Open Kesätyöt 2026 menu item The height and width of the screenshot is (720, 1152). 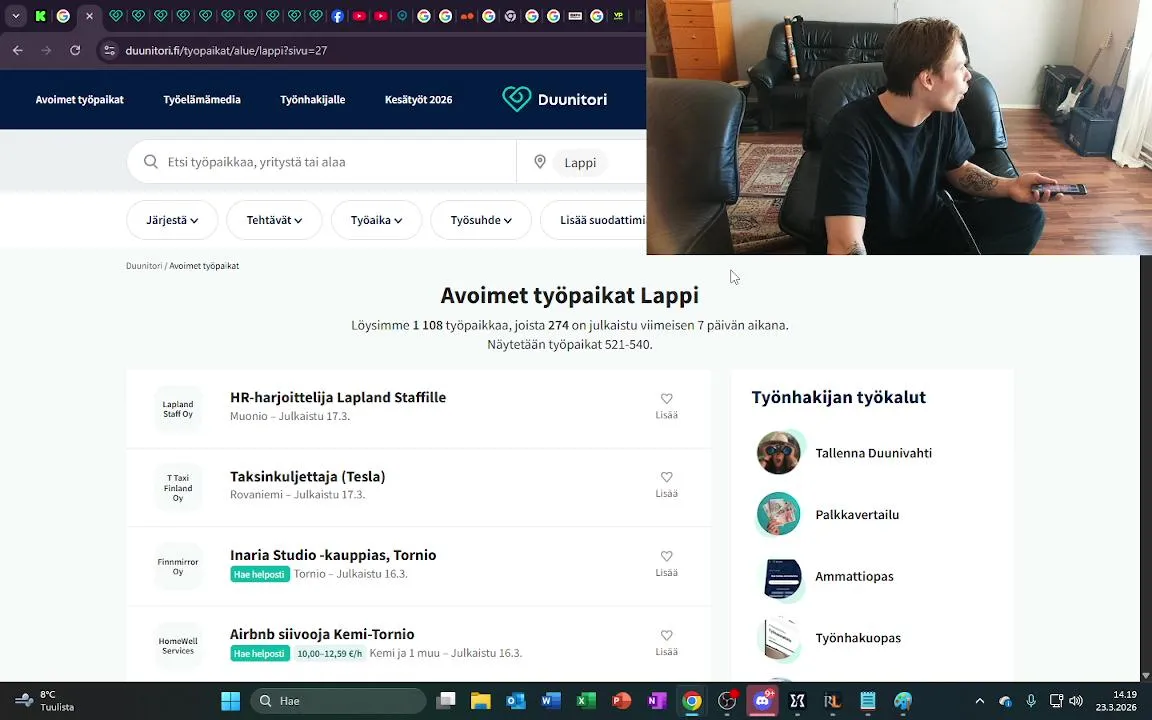[418, 99]
